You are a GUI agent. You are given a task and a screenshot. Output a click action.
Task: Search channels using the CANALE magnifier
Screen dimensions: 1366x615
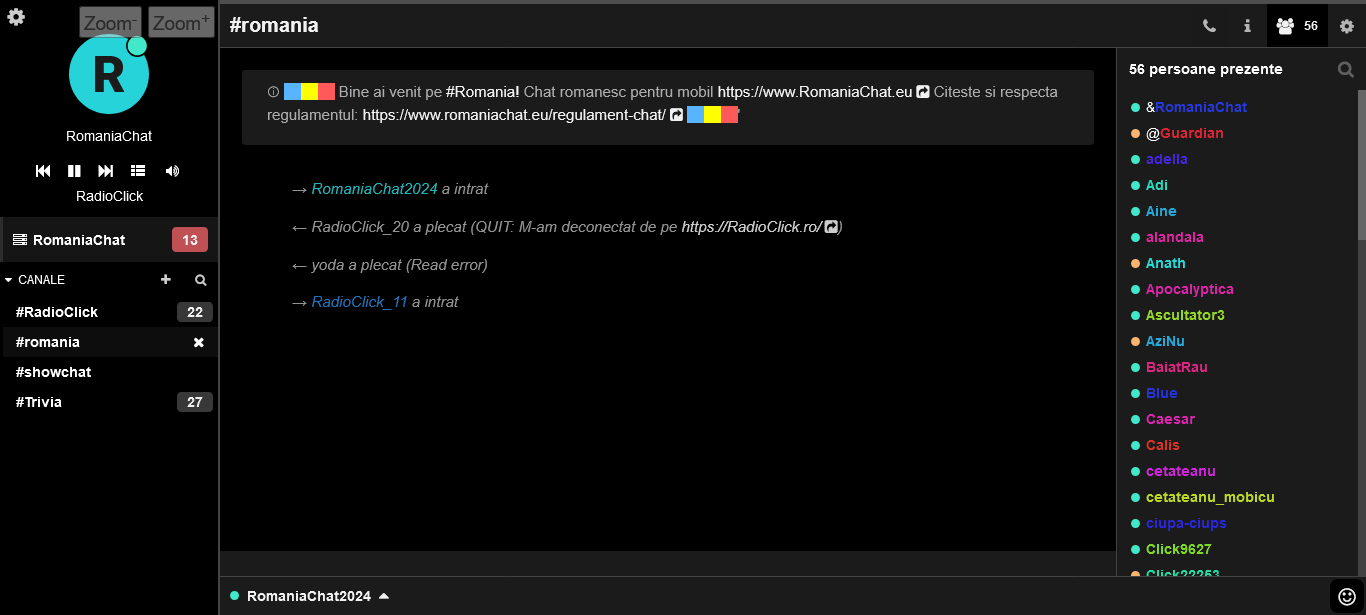[x=201, y=280]
